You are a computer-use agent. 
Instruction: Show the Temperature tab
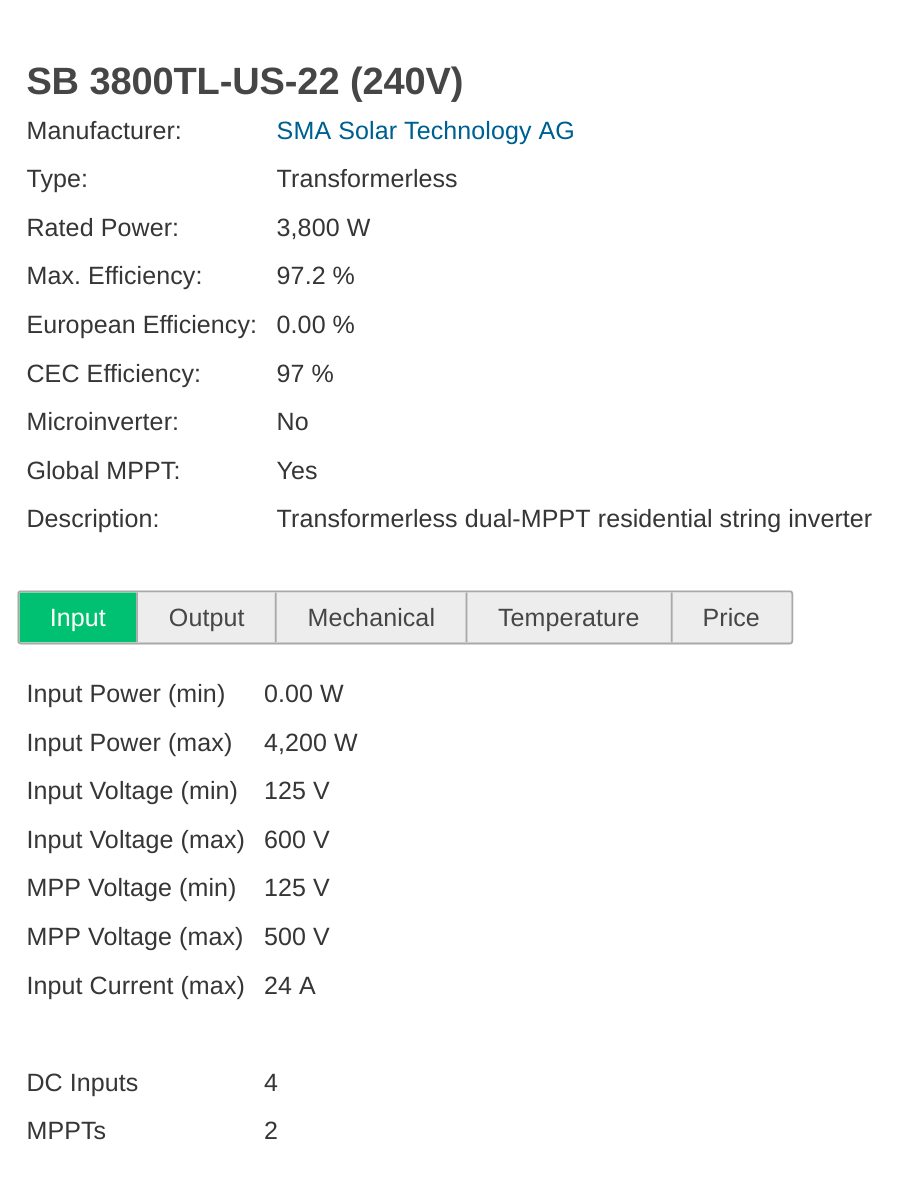(568, 618)
